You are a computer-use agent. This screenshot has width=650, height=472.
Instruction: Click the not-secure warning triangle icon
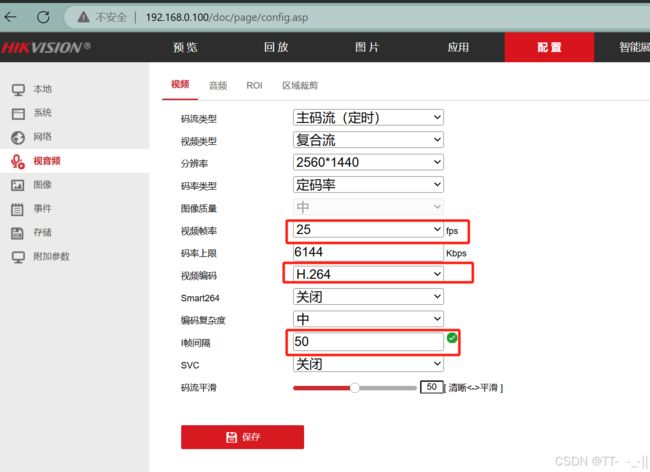(x=83, y=17)
